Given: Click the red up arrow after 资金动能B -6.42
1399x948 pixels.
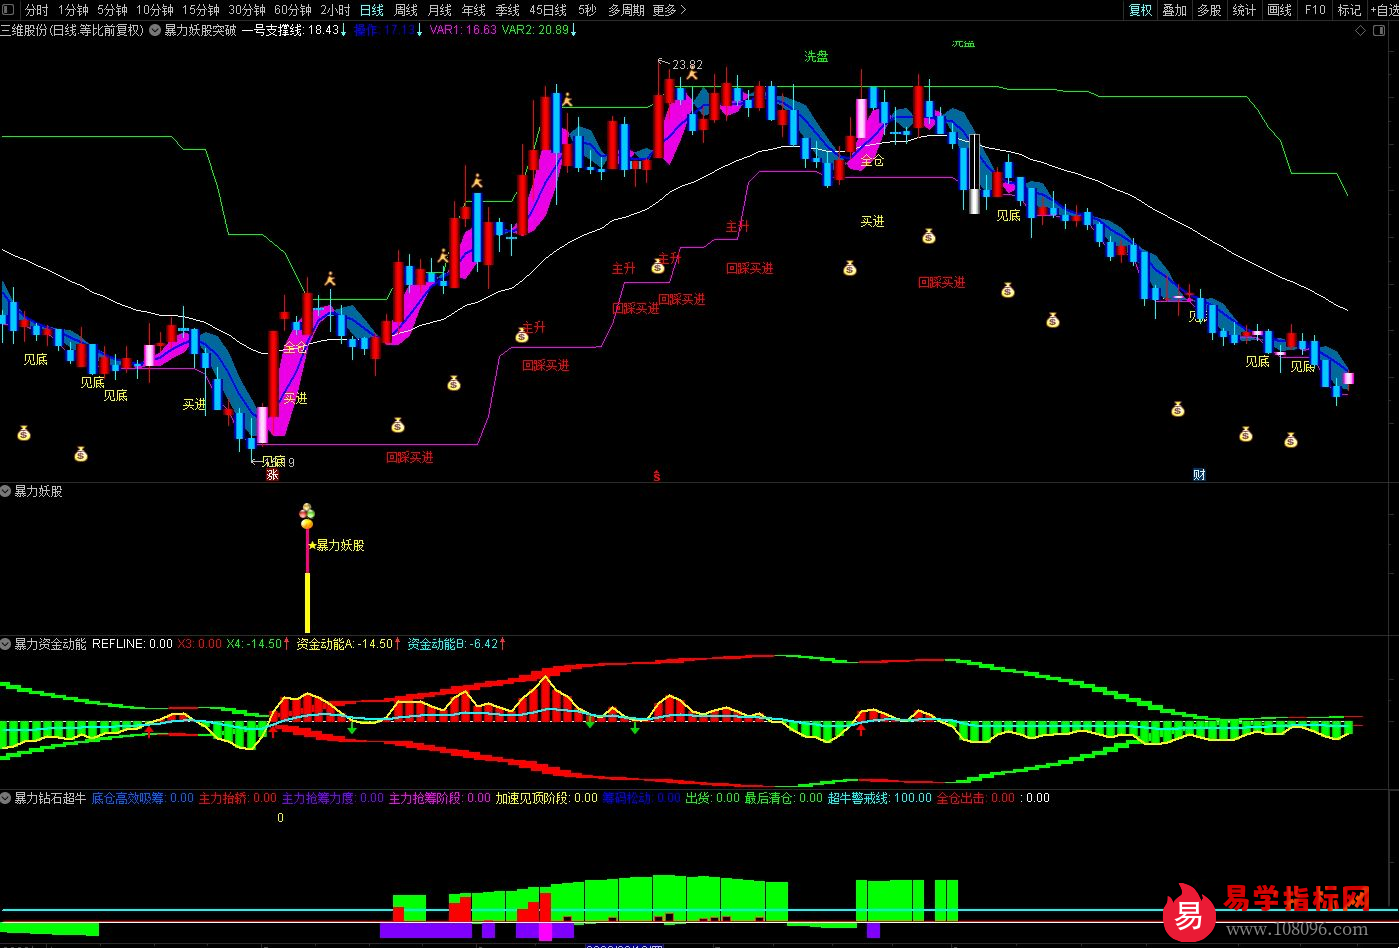Looking at the screenshot, I should pos(502,644).
